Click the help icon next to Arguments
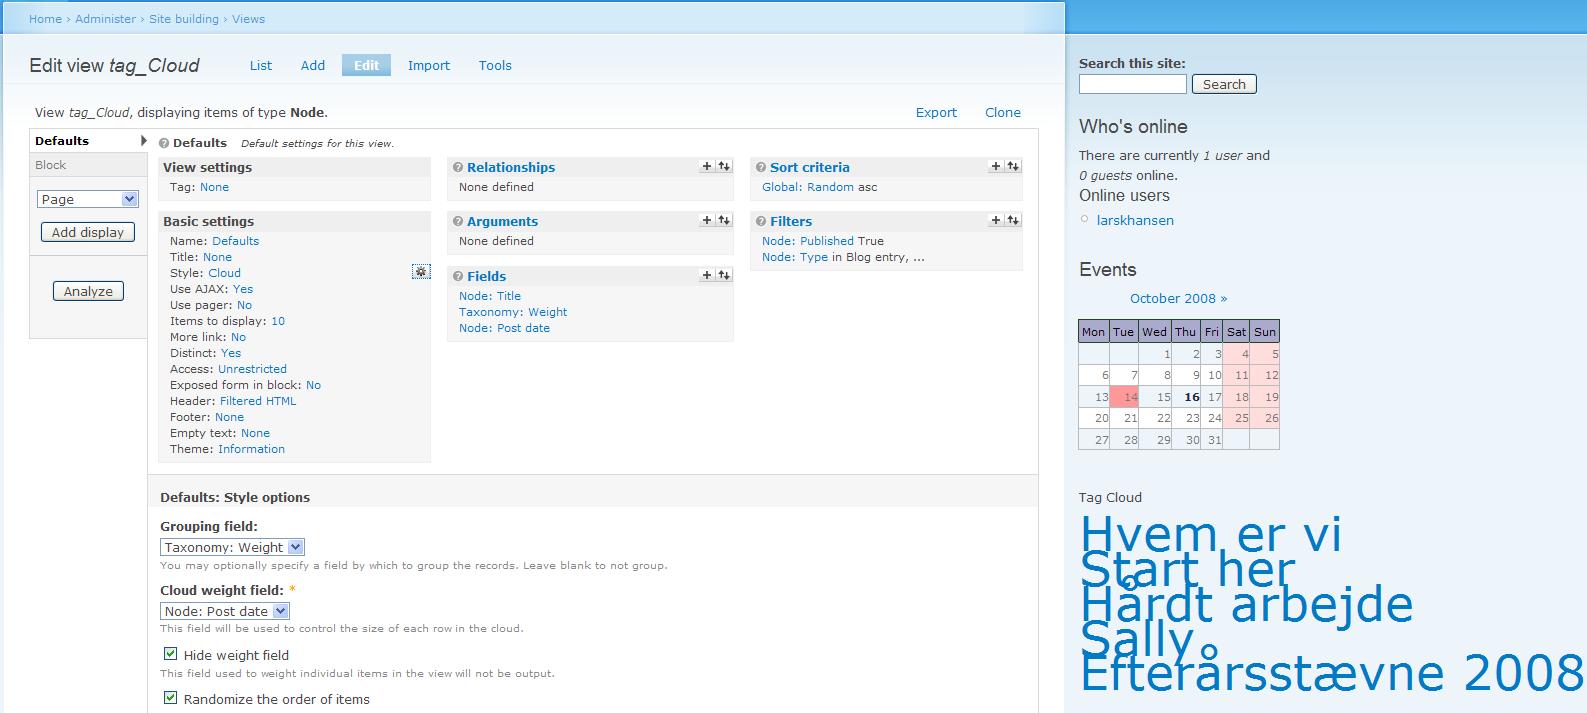 pos(458,222)
